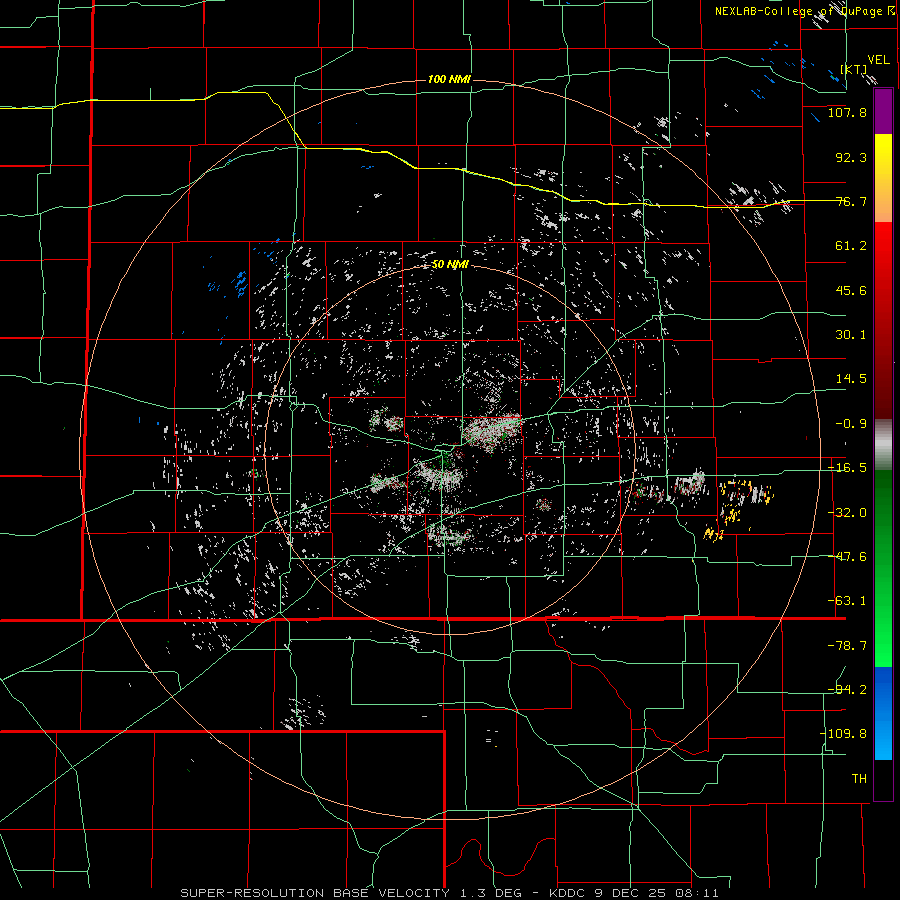Click the NEXLAB-College of DuPage label
This screenshot has width=900, height=900.
[x=804, y=11]
